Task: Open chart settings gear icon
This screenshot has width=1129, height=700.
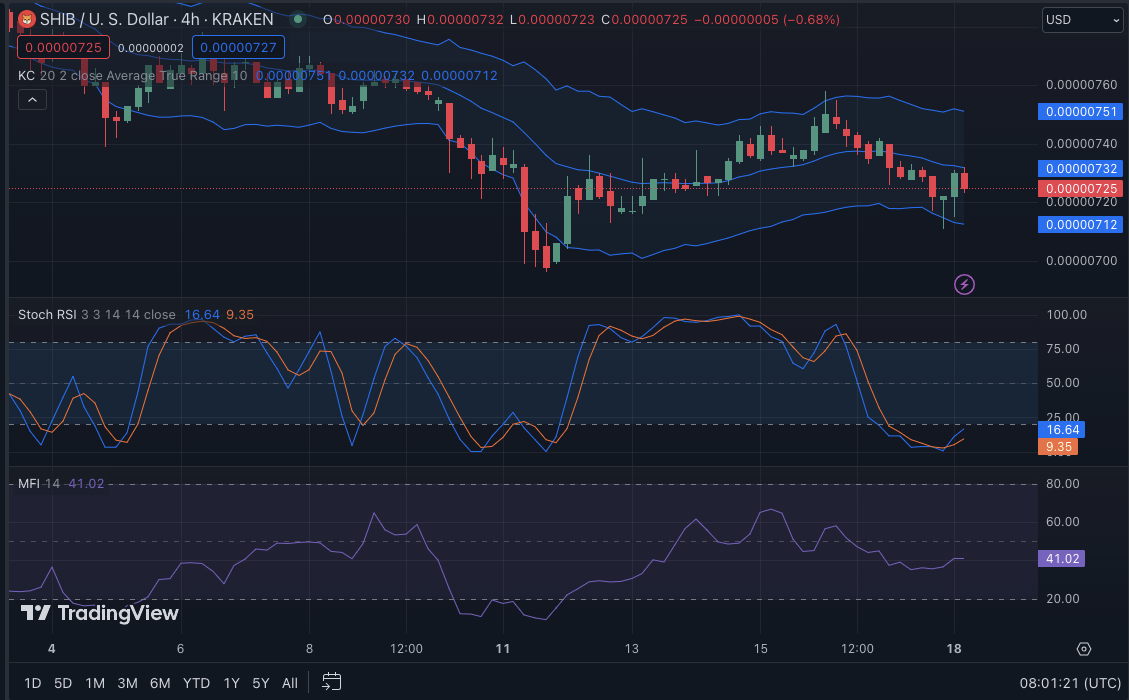Action: (1084, 649)
